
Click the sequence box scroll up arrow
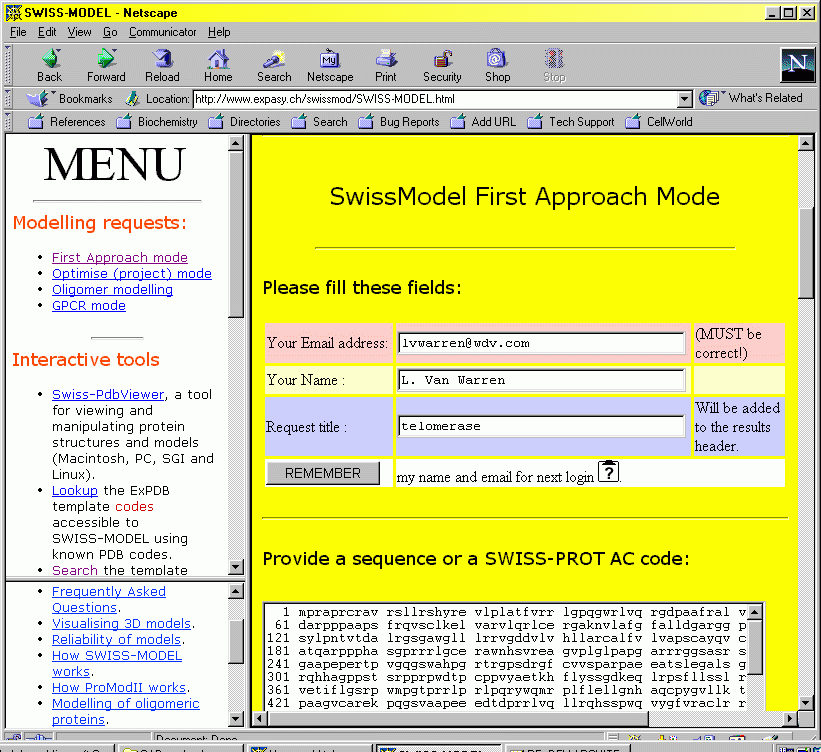click(x=755, y=612)
